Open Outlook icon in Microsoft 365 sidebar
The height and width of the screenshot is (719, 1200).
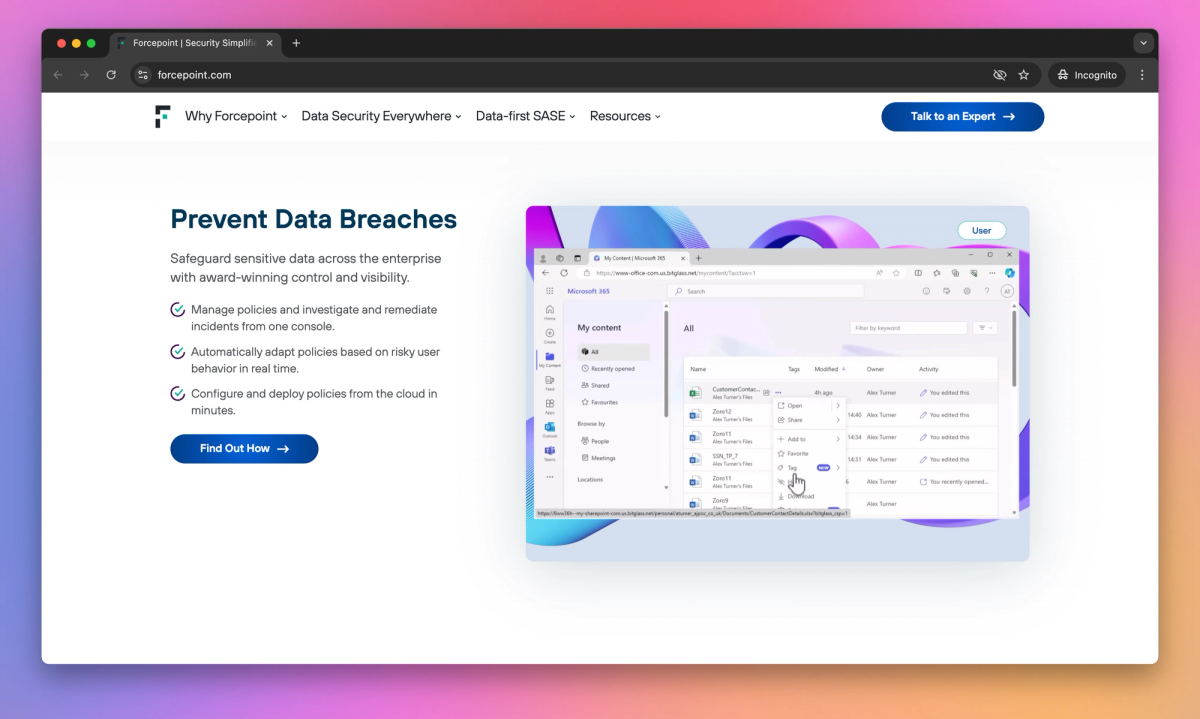click(549, 429)
